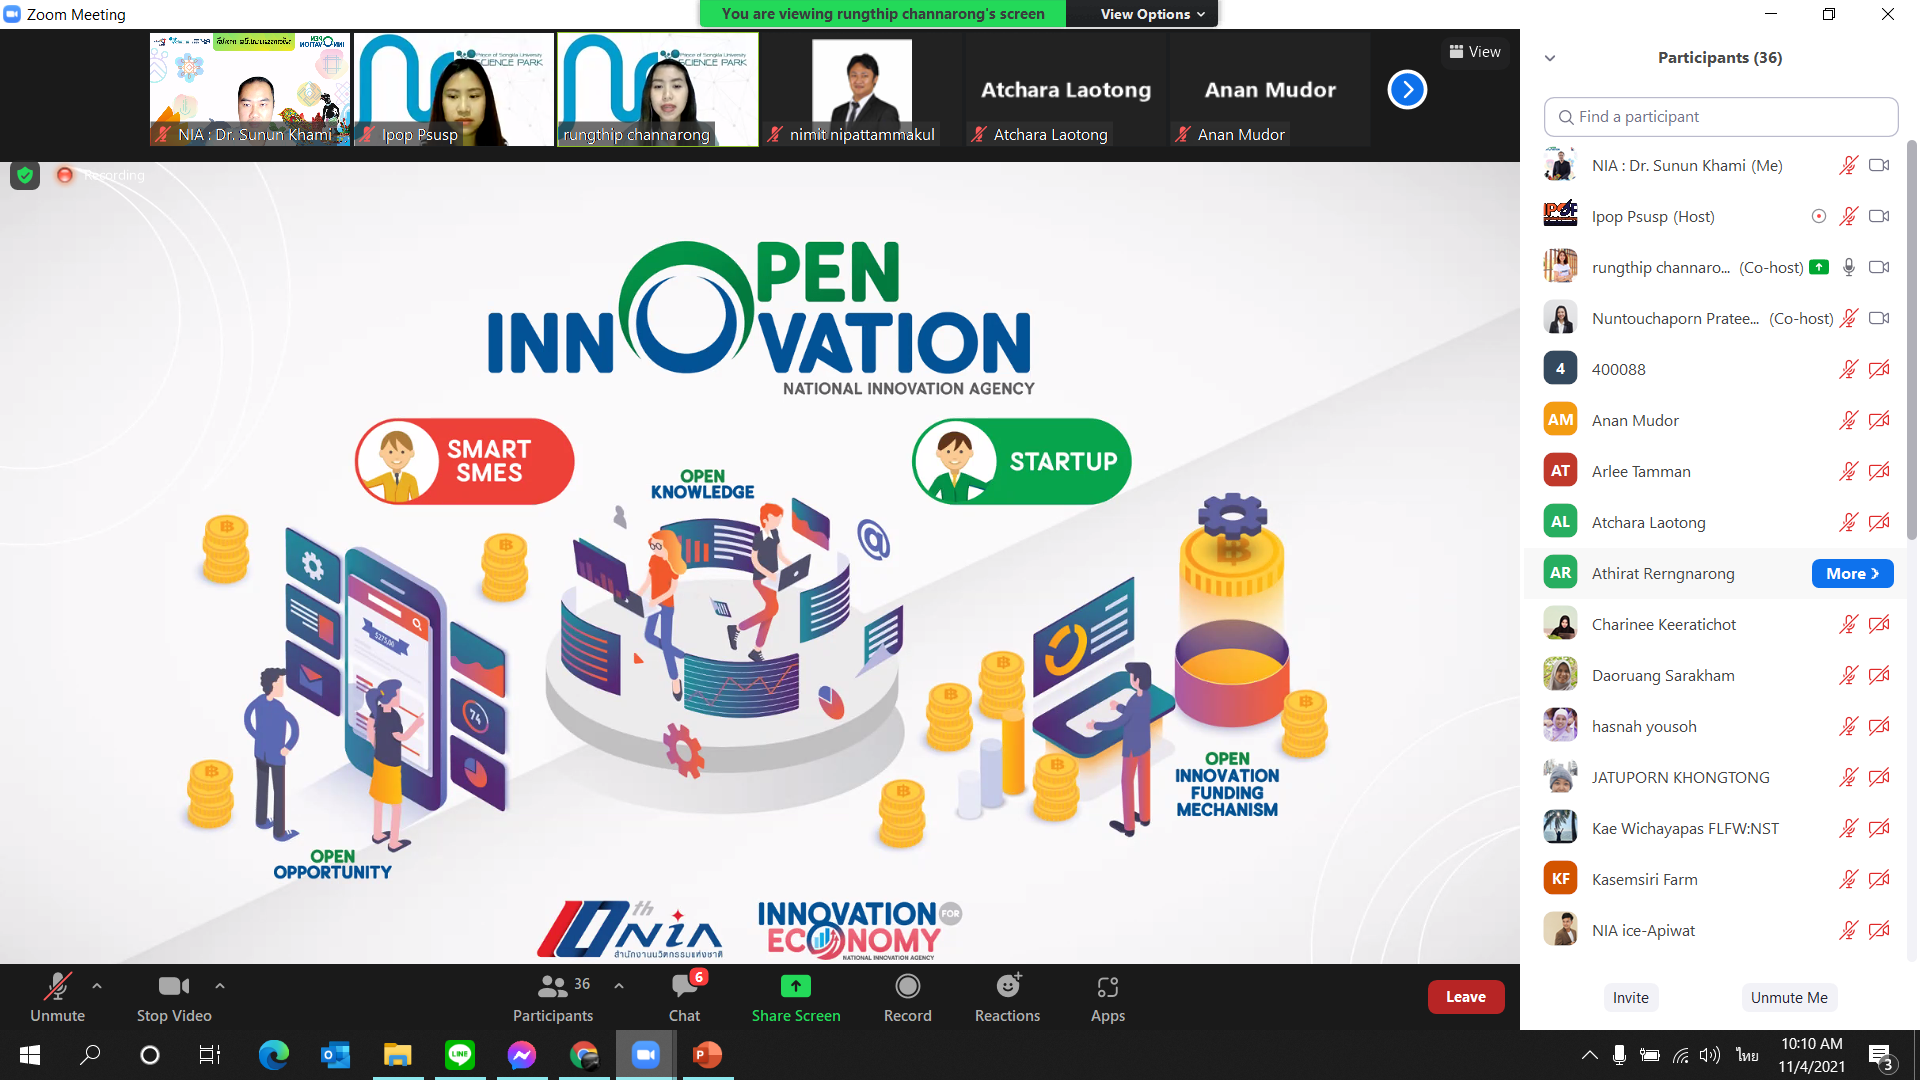Toggle microphone for NIA : Dr. Sunun Khami
1920x1080 pixels.
1848,166
